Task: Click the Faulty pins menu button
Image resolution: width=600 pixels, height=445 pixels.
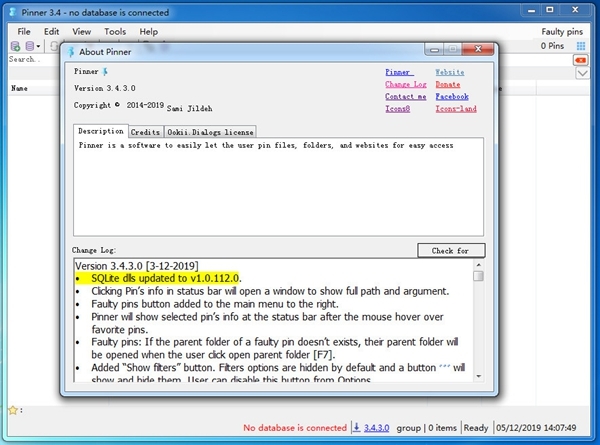Action: click(x=562, y=31)
